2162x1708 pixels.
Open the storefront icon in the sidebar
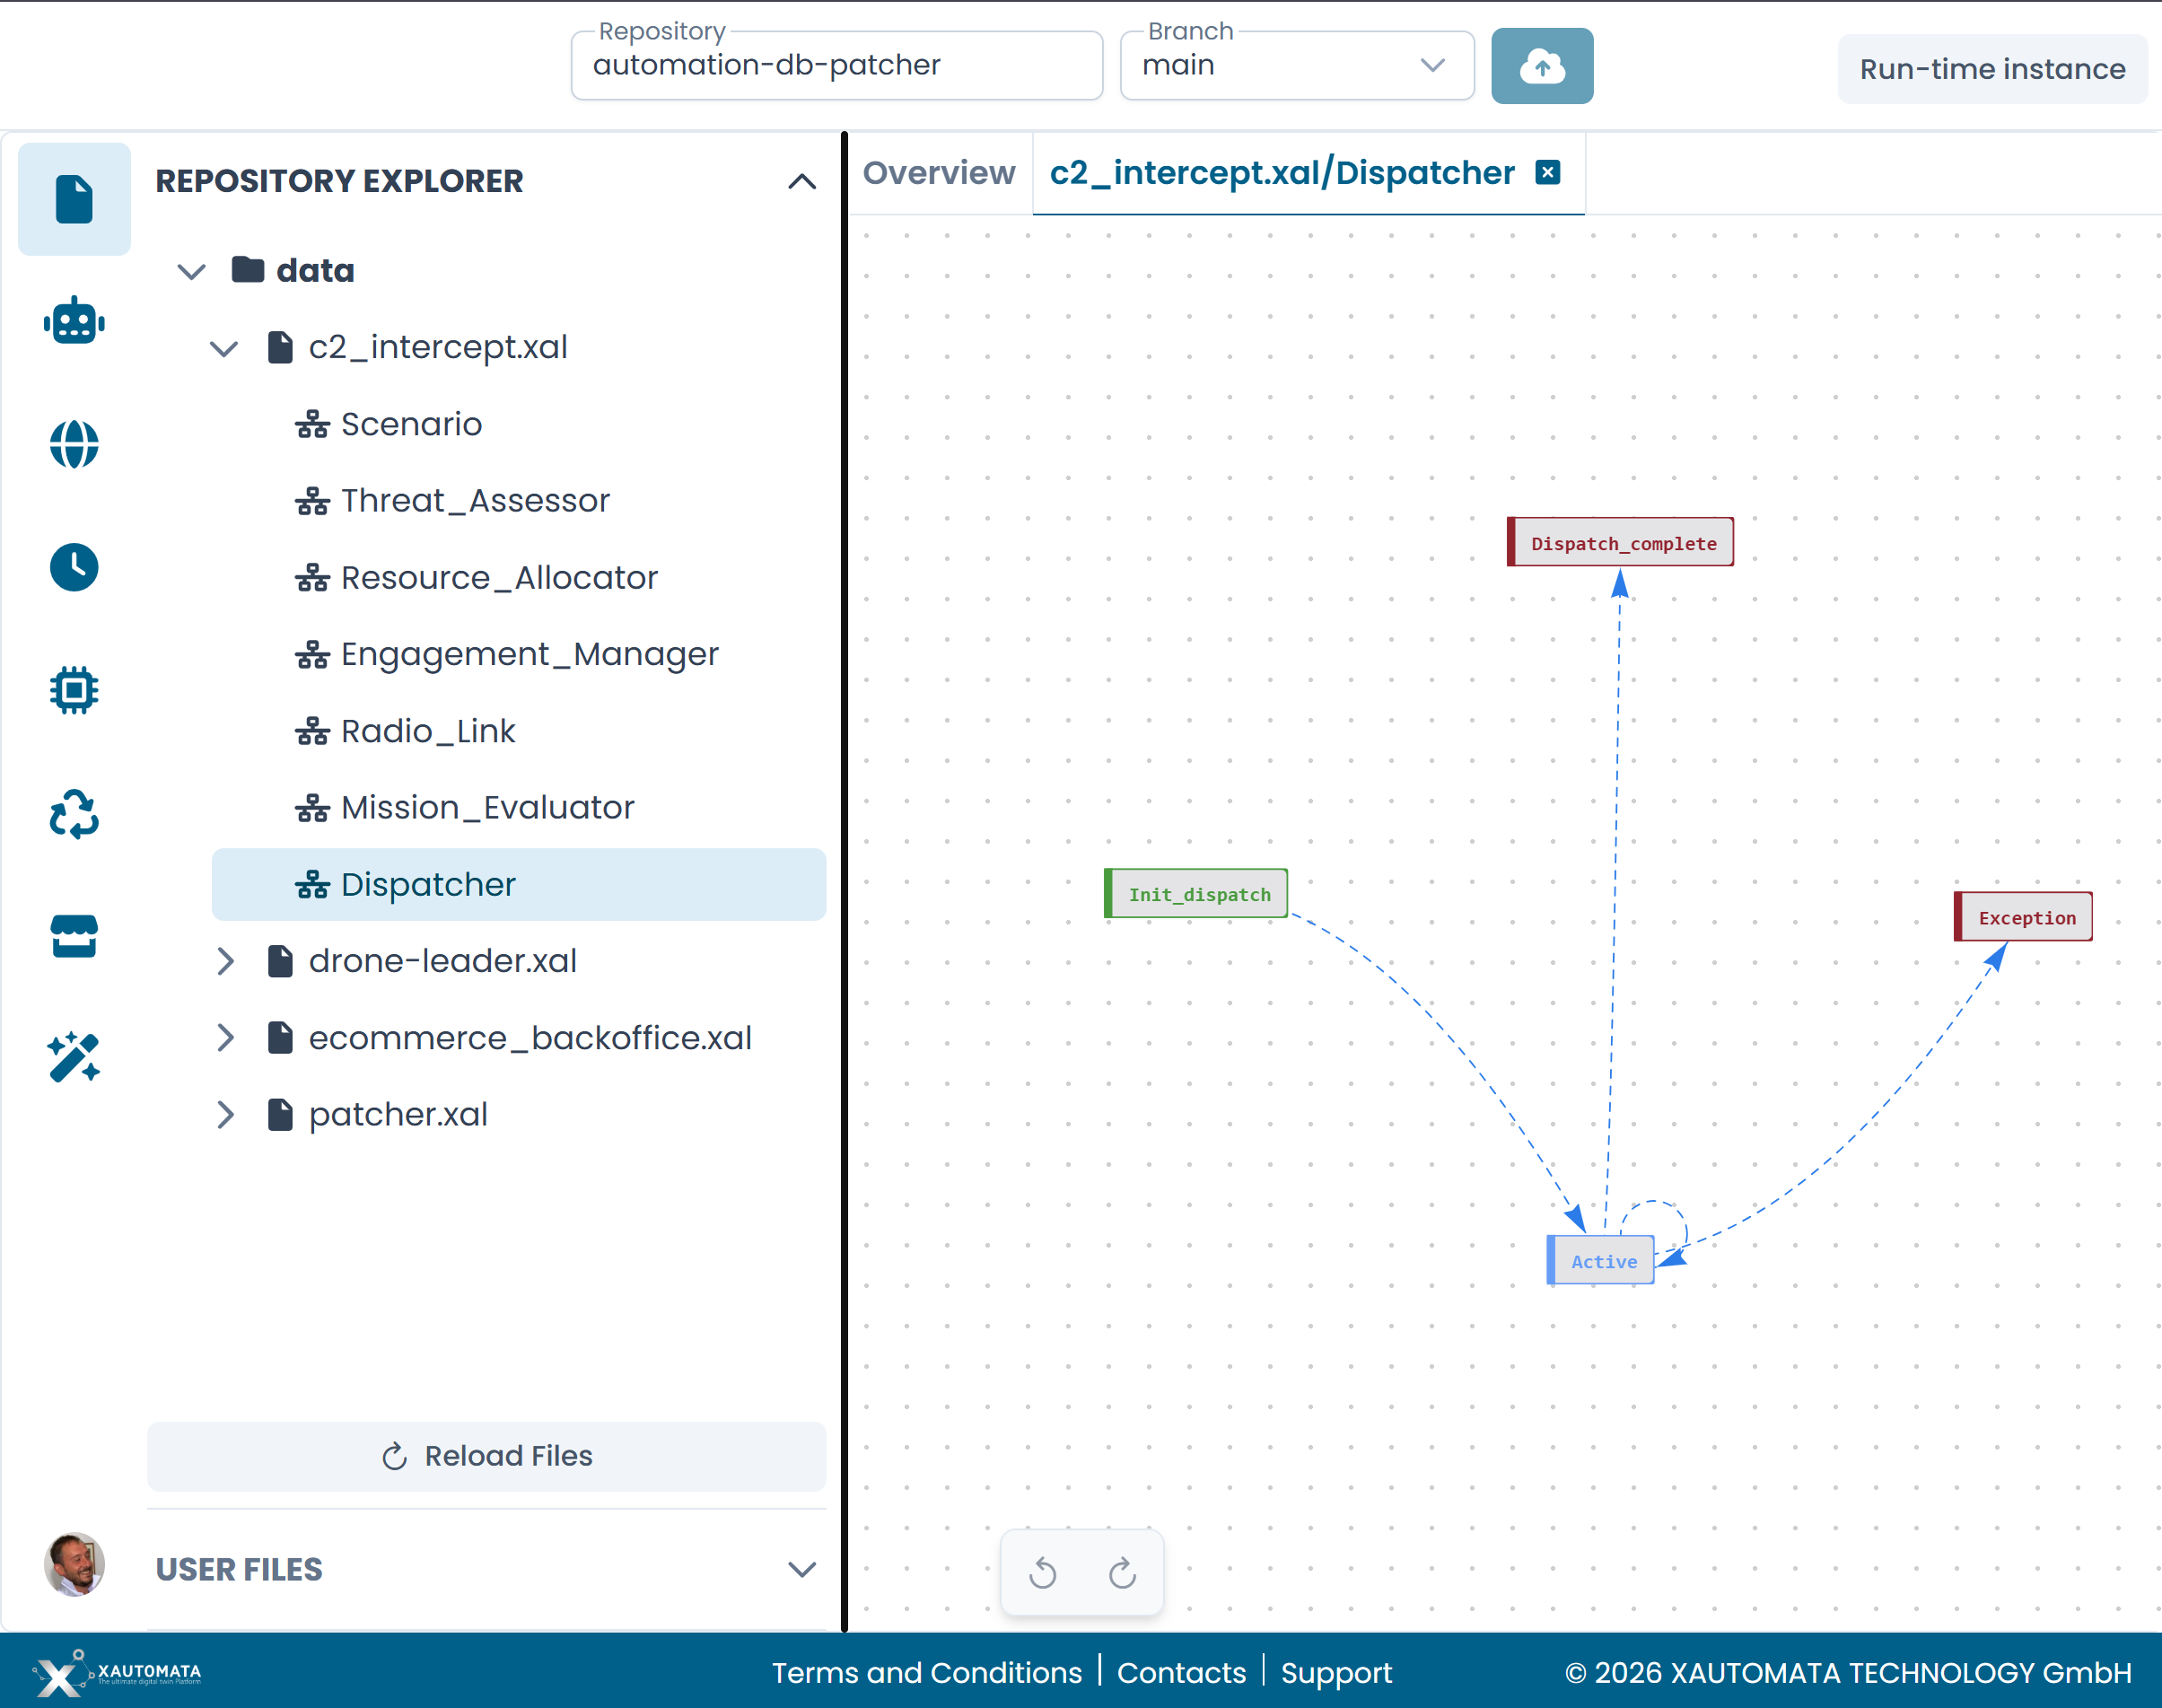pyautogui.click(x=74, y=935)
